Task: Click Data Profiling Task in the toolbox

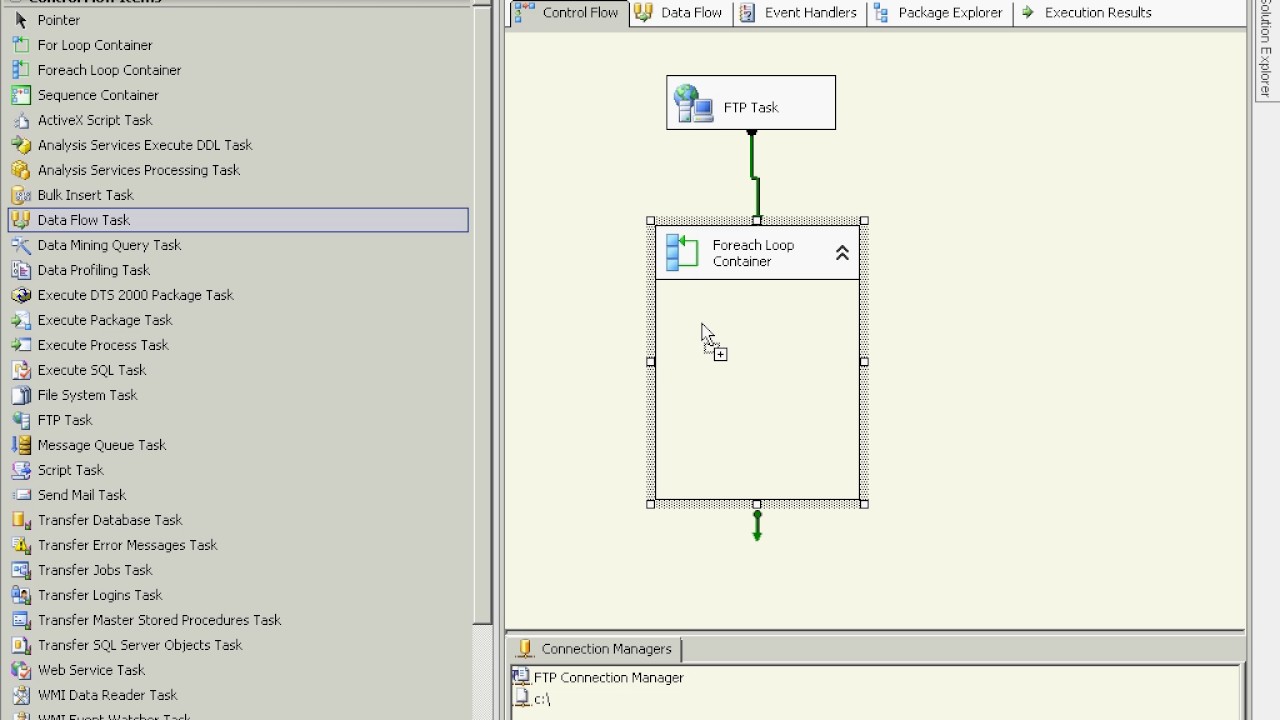Action: (94, 270)
